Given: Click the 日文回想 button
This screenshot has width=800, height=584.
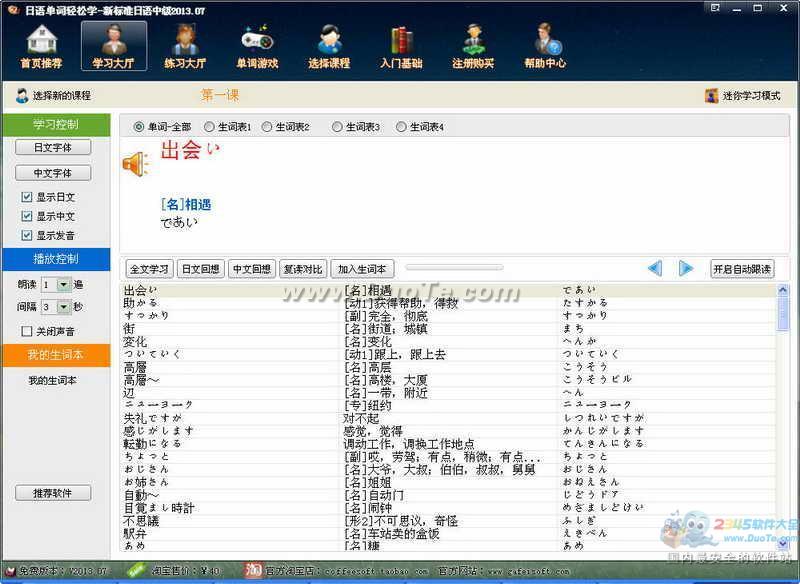Looking at the screenshot, I should click(x=201, y=269).
